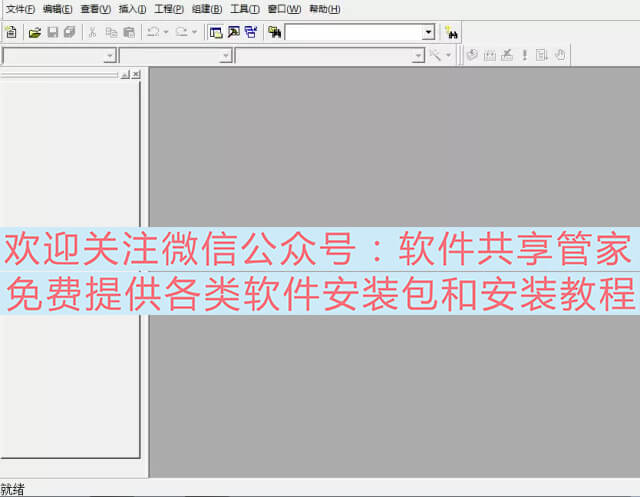Open the 工程(P) menu
640x497 pixels.
click(x=169, y=9)
